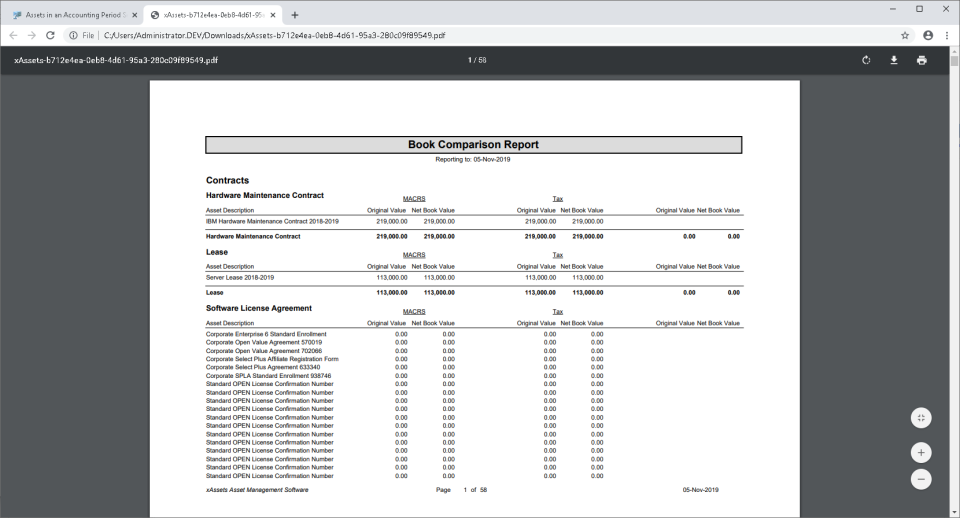Click the address bar file path
This screenshot has width=960, height=518.
click(274, 36)
